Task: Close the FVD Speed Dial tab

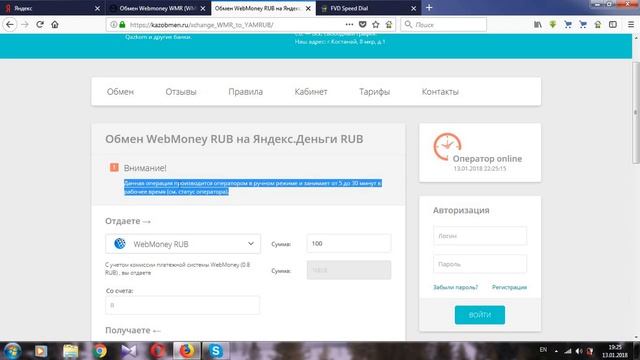Action: [413, 8]
